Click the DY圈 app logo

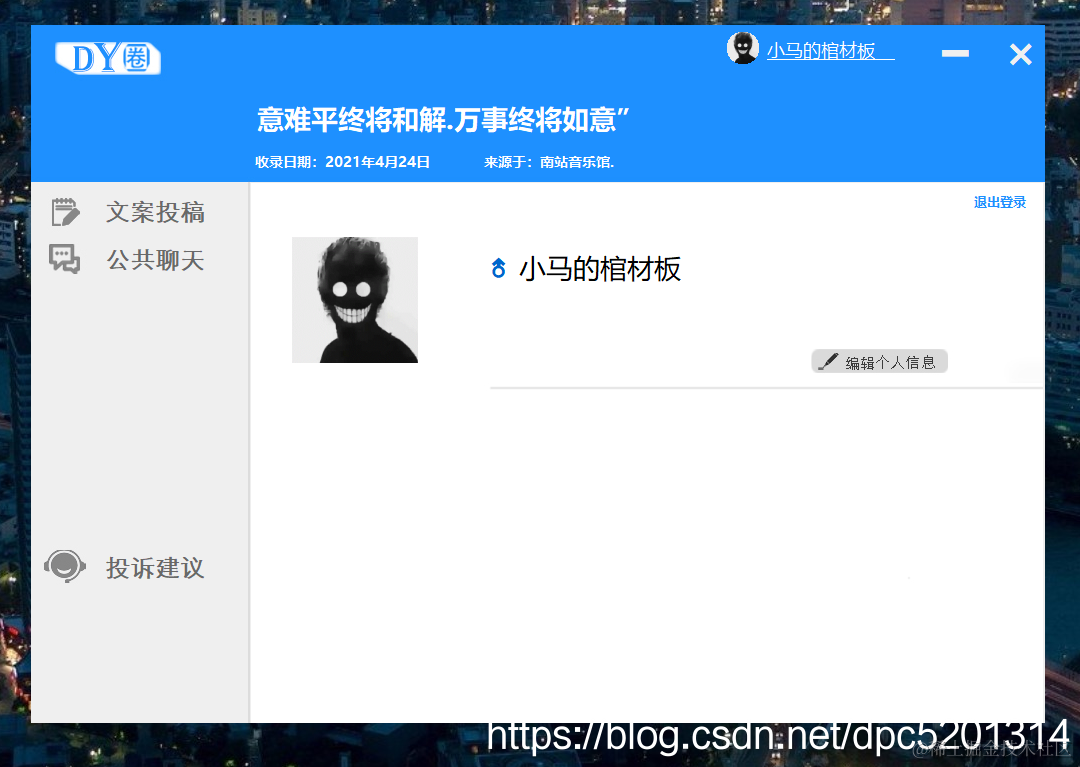(x=107, y=57)
